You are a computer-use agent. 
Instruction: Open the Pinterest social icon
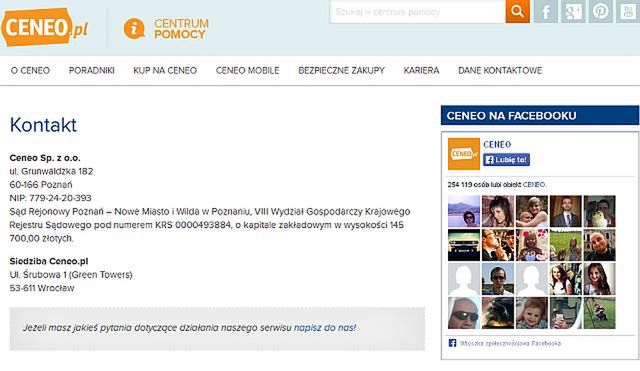[x=600, y=11]
